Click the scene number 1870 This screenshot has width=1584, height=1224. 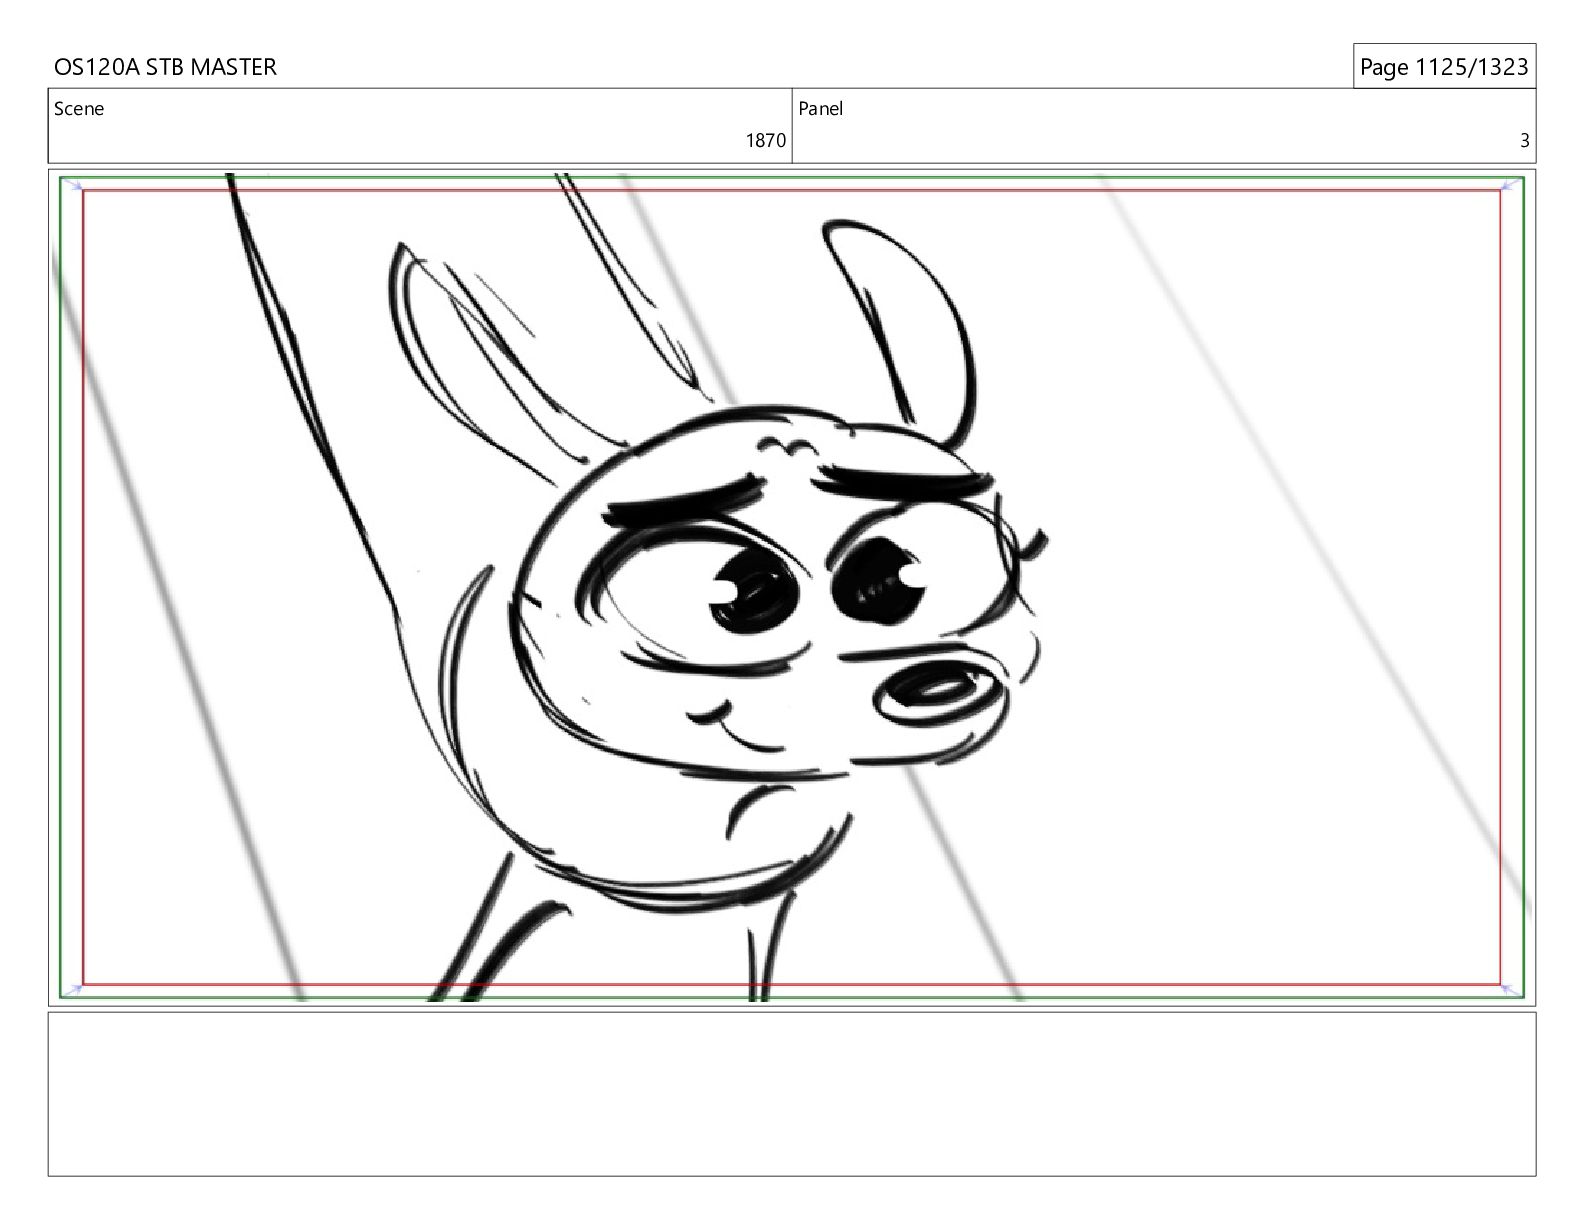pyautogui.click(x=765, y=141)
